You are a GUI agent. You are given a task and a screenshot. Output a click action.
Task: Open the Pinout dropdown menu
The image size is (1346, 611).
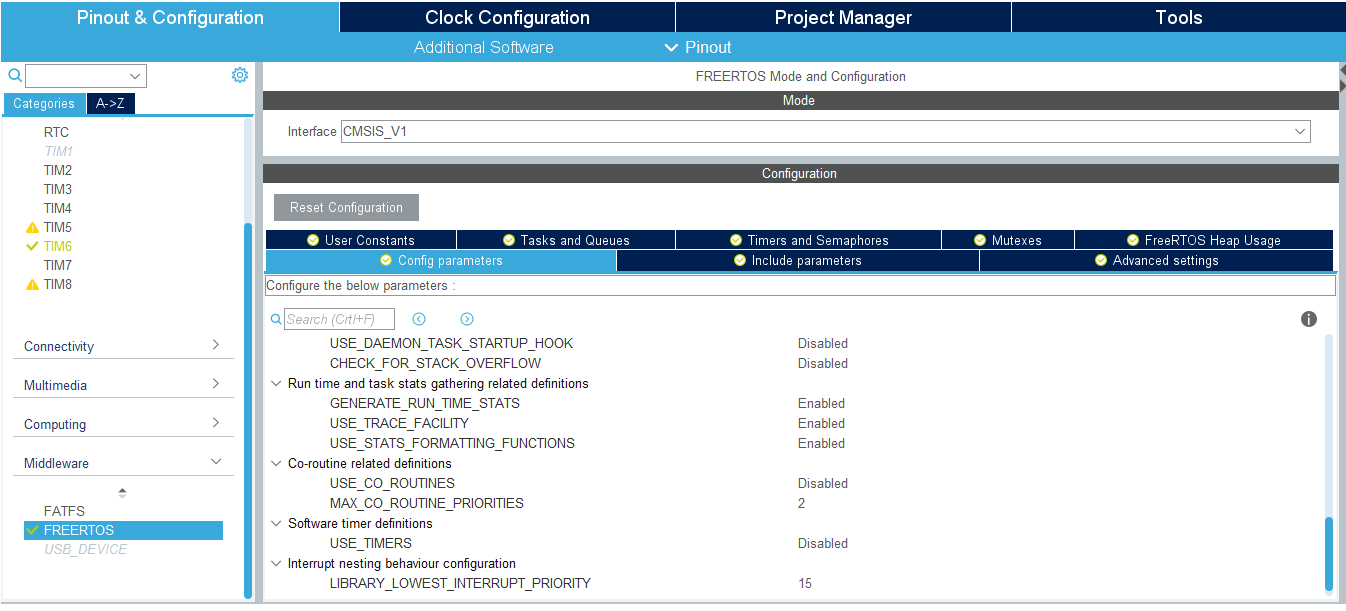tap(698, 47)
